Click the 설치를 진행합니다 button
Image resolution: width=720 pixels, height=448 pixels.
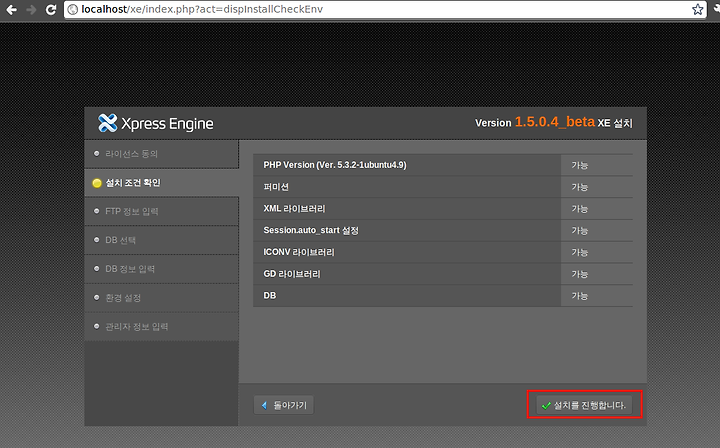(x=584, y=405)
